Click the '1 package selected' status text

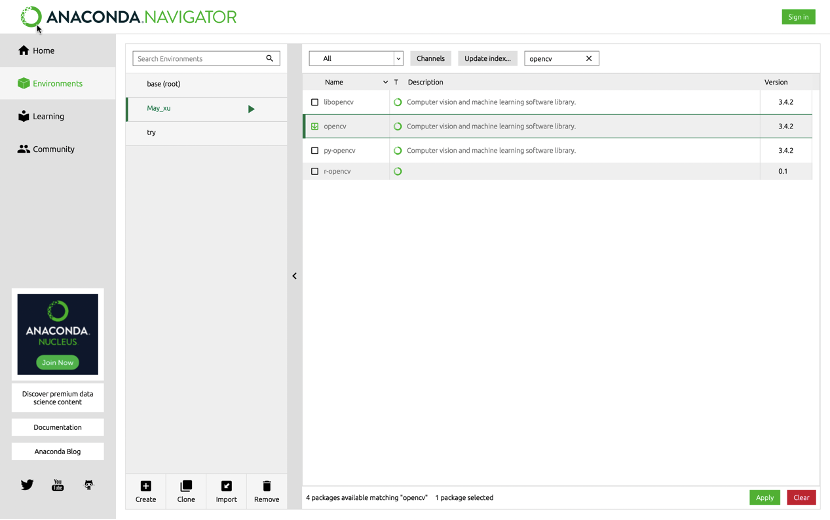[464, 498]
